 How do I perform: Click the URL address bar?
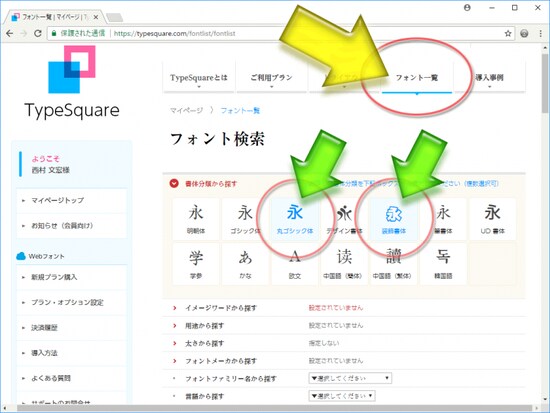tap(281, 33)
